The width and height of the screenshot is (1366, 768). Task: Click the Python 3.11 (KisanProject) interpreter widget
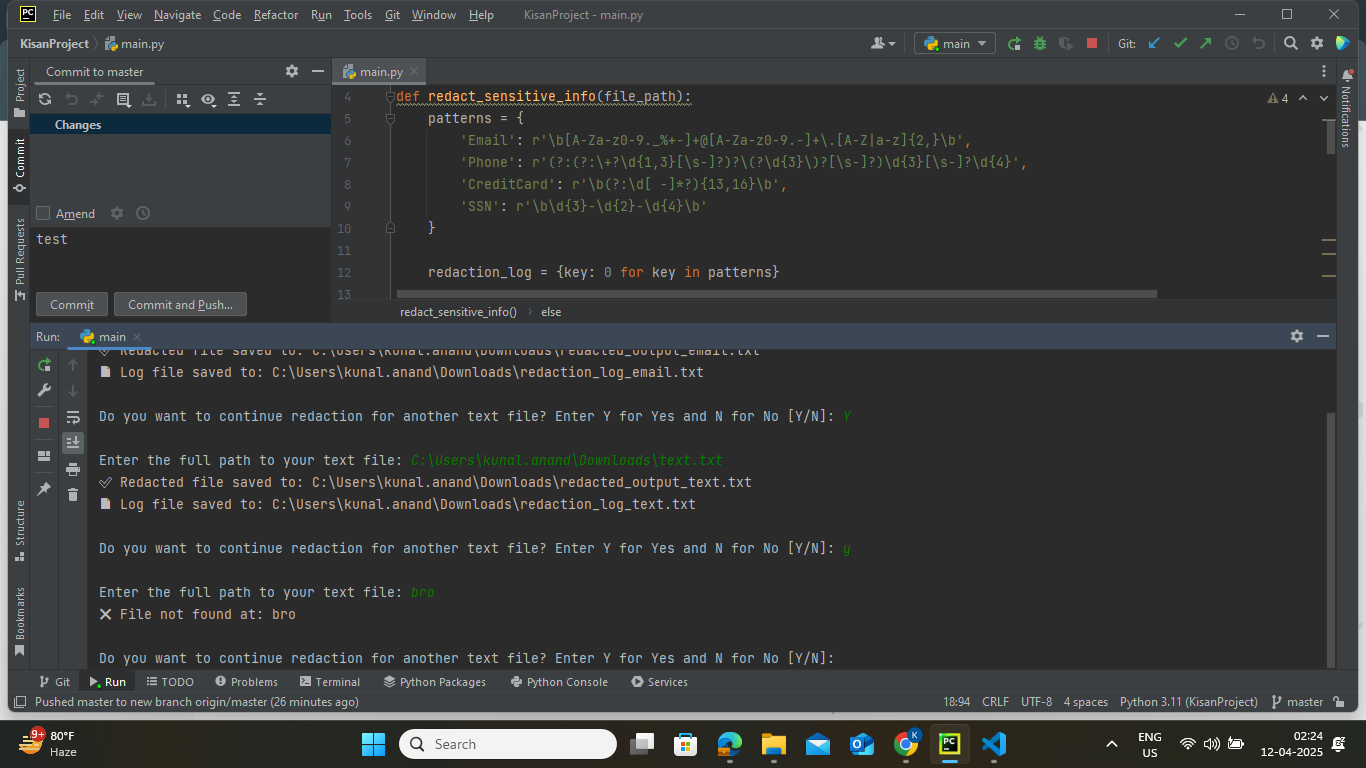pos(1188,702)
